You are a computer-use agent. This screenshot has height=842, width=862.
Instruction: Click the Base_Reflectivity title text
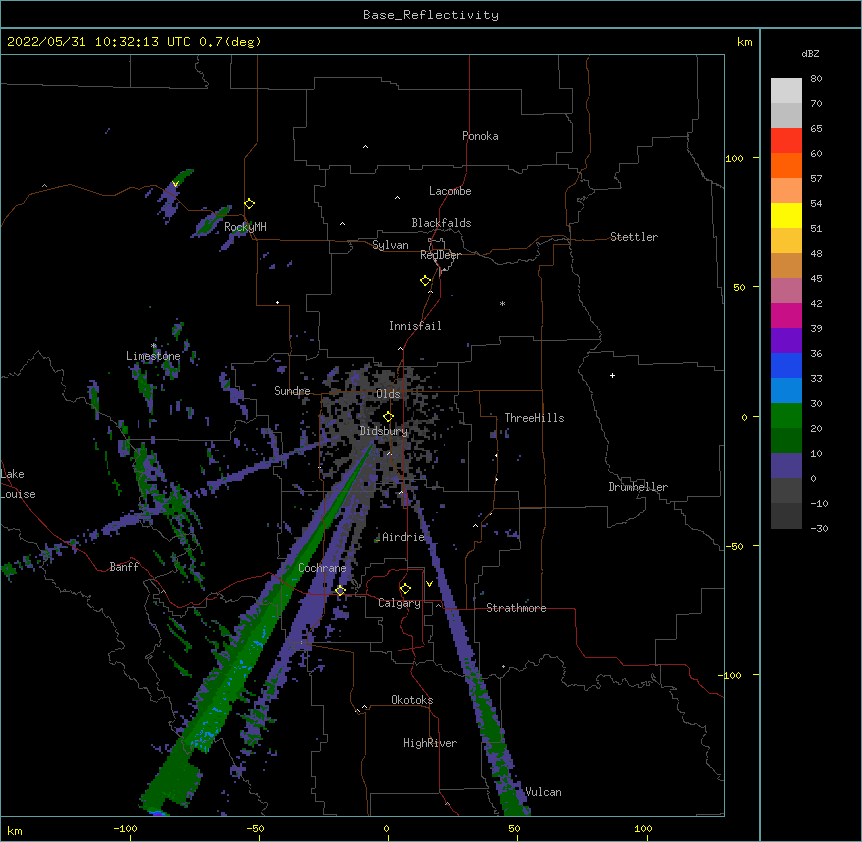point(431,15)
